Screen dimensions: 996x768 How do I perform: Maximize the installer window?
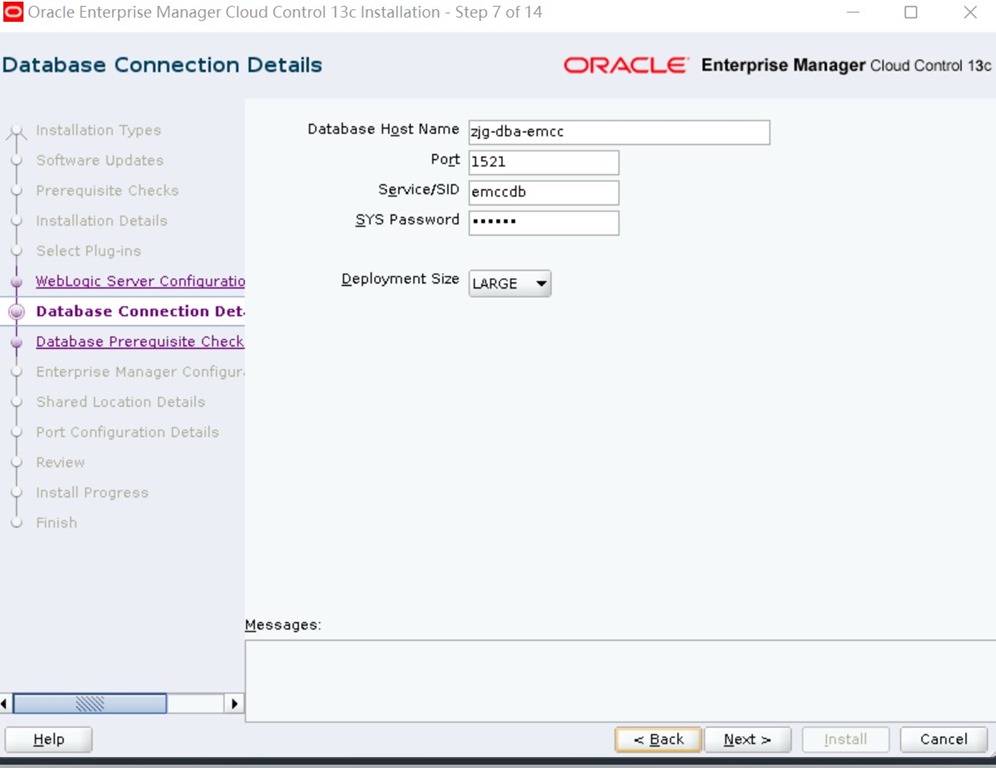[x=911, y=12]
